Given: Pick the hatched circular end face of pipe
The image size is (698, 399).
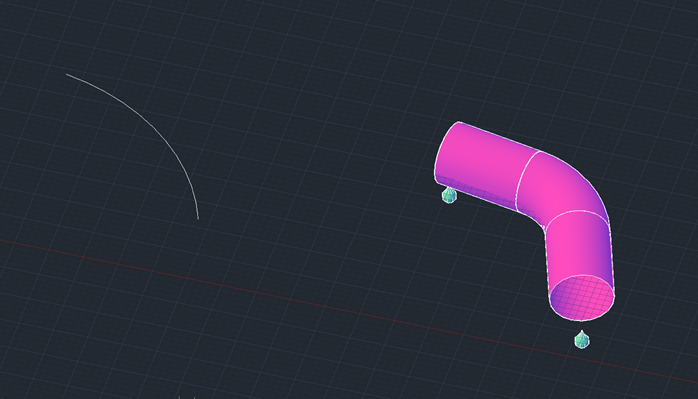Looking at the screenshot, I should click(582, 297).
